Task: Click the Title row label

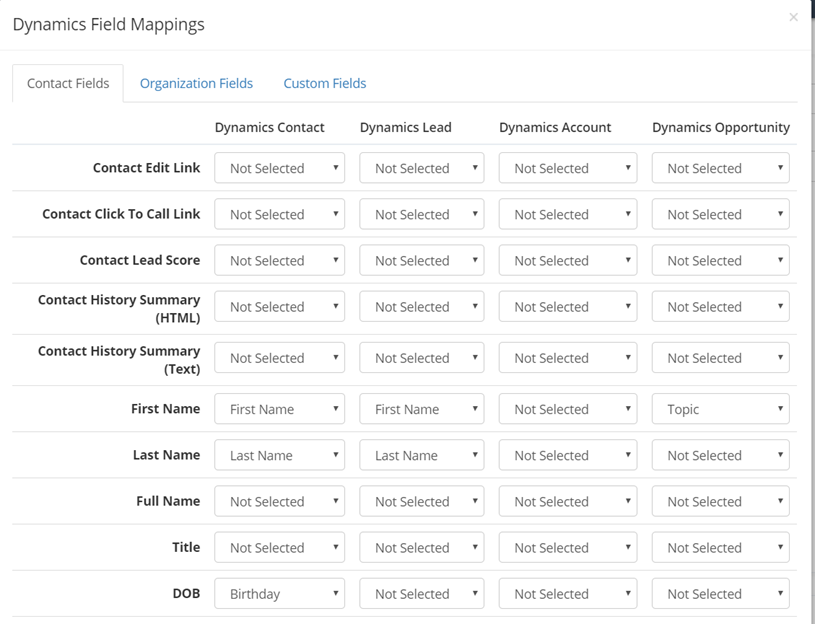Action: click(x=186, y=548)
